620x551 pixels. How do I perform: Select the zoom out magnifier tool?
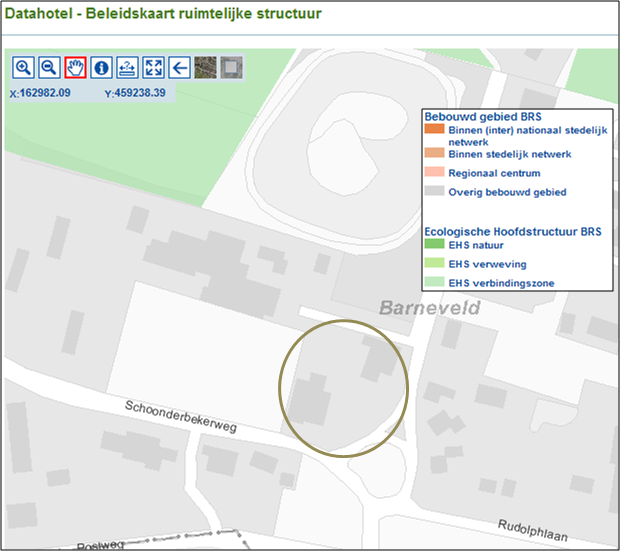pos(49,67)
